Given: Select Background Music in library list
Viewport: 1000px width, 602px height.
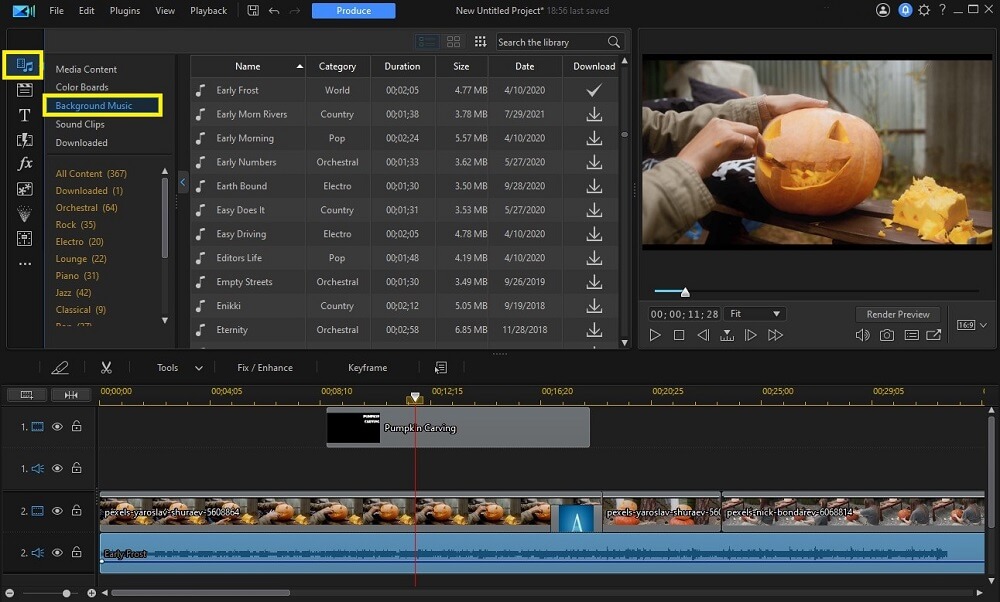Looking at the screenshot, I should point(94,105).
